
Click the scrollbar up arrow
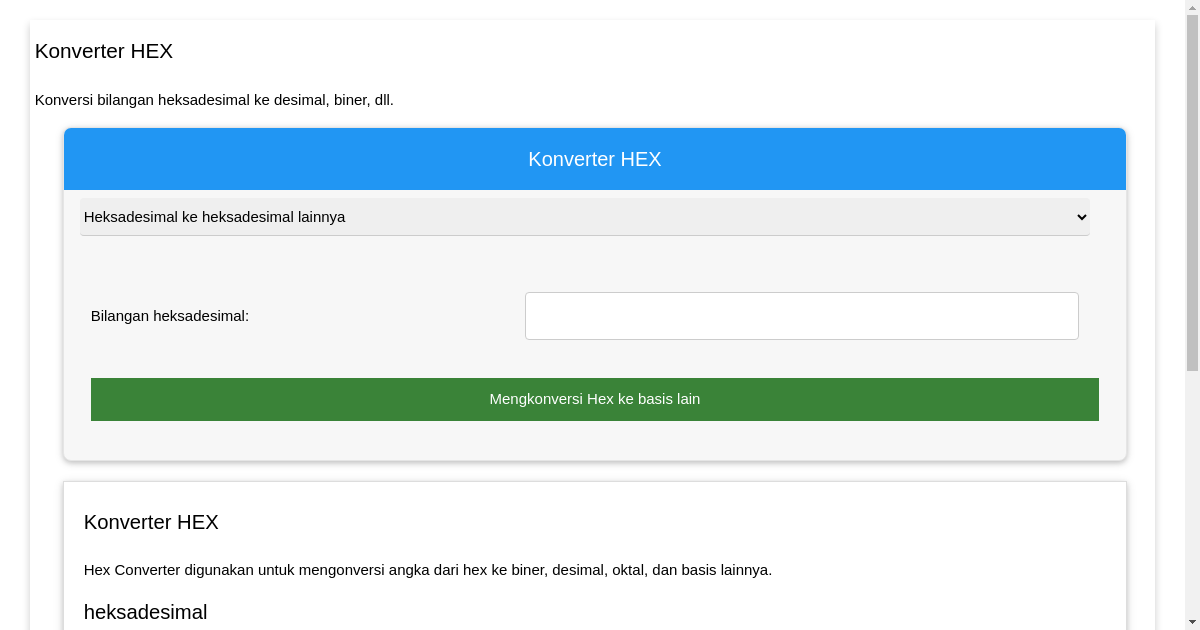(1191, 8)
